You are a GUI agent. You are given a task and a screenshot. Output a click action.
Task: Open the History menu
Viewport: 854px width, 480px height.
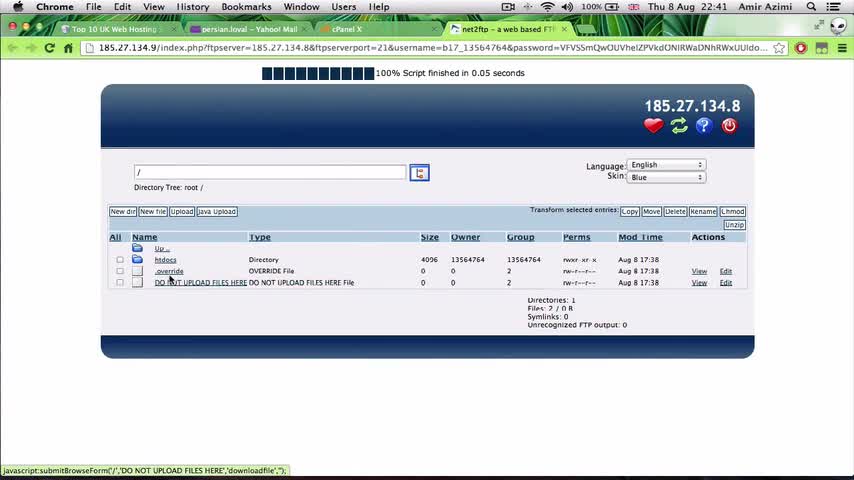pos(193,7)
